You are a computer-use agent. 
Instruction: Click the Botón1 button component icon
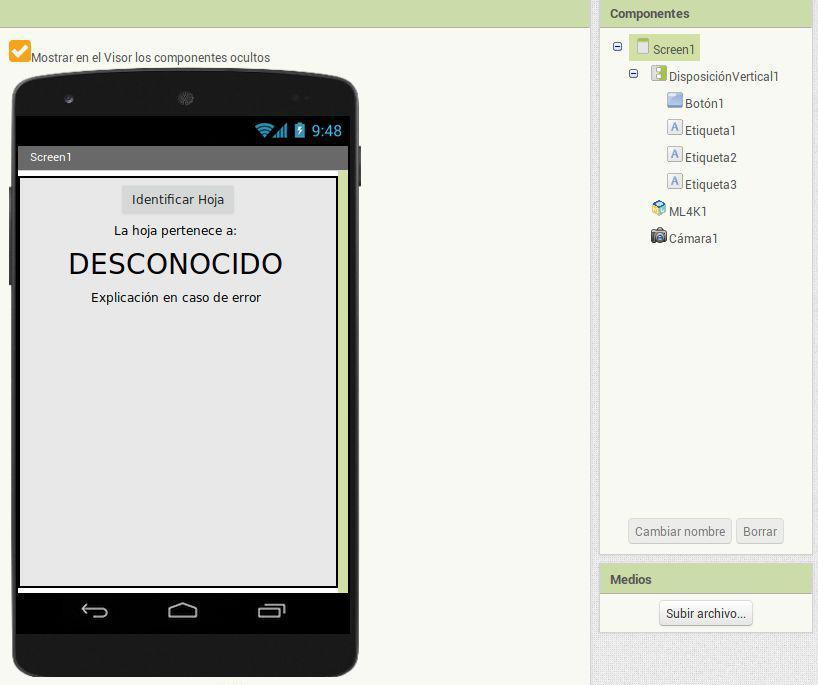(675, 100)
